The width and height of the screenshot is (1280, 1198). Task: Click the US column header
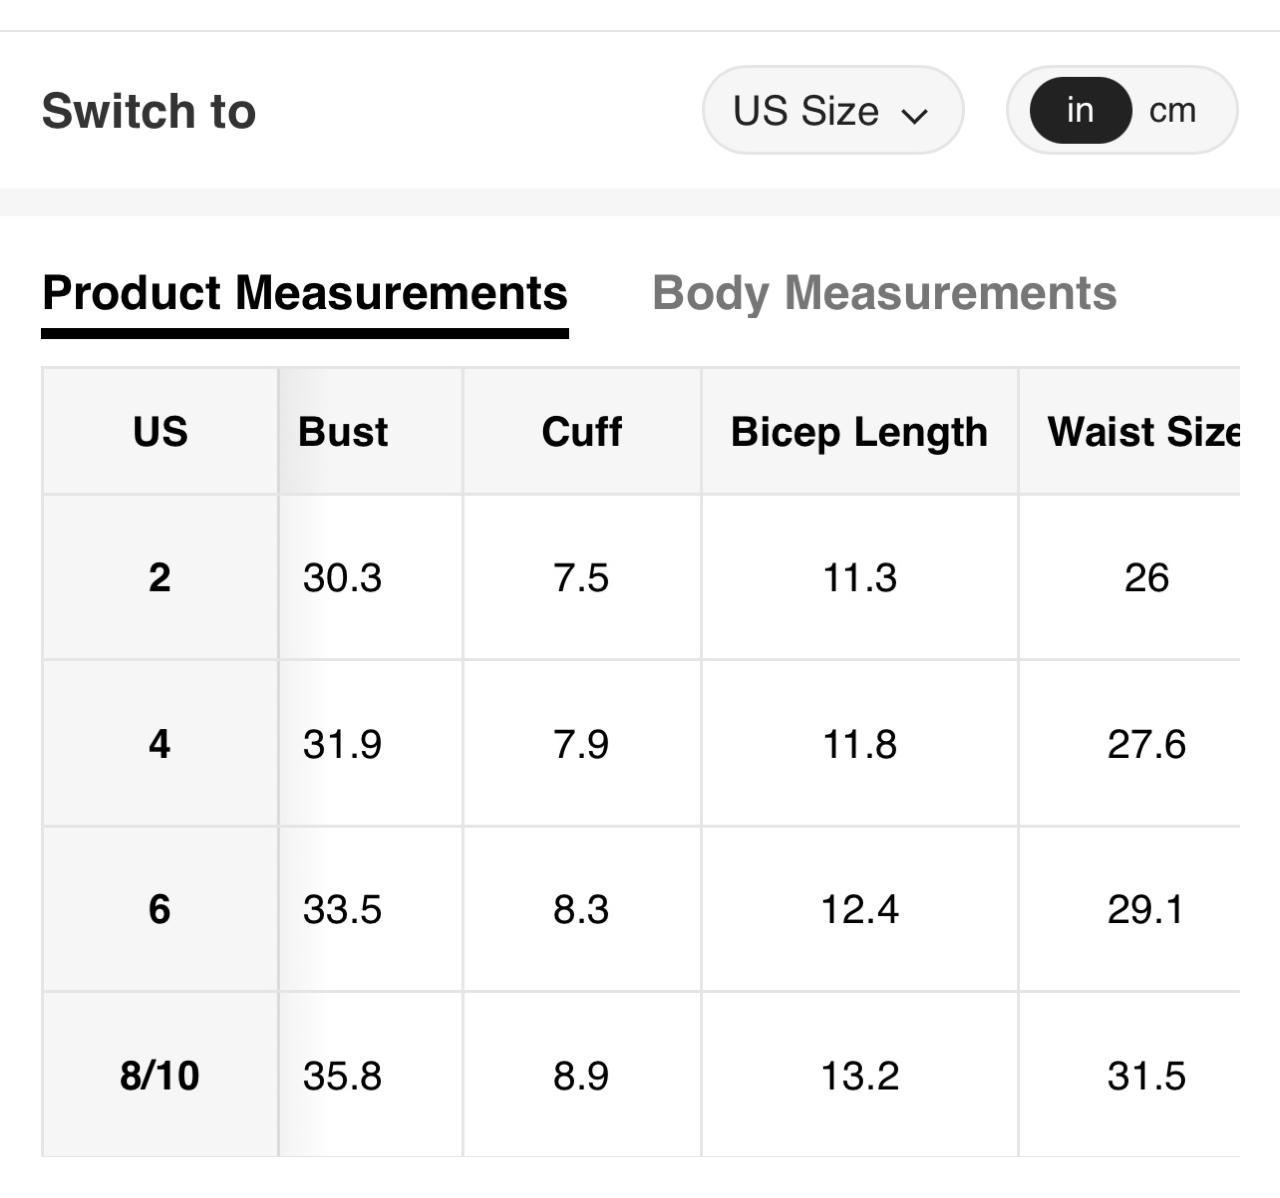(160, 432)
